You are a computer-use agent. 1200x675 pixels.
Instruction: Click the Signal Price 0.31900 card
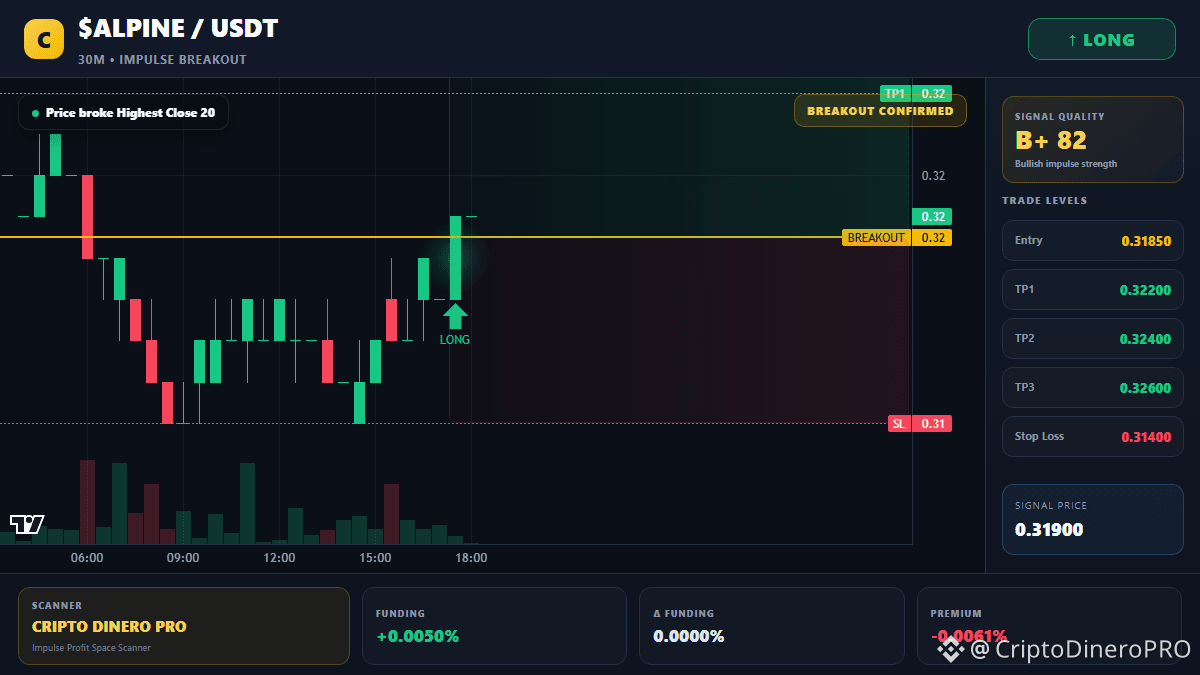(1092, 519)
